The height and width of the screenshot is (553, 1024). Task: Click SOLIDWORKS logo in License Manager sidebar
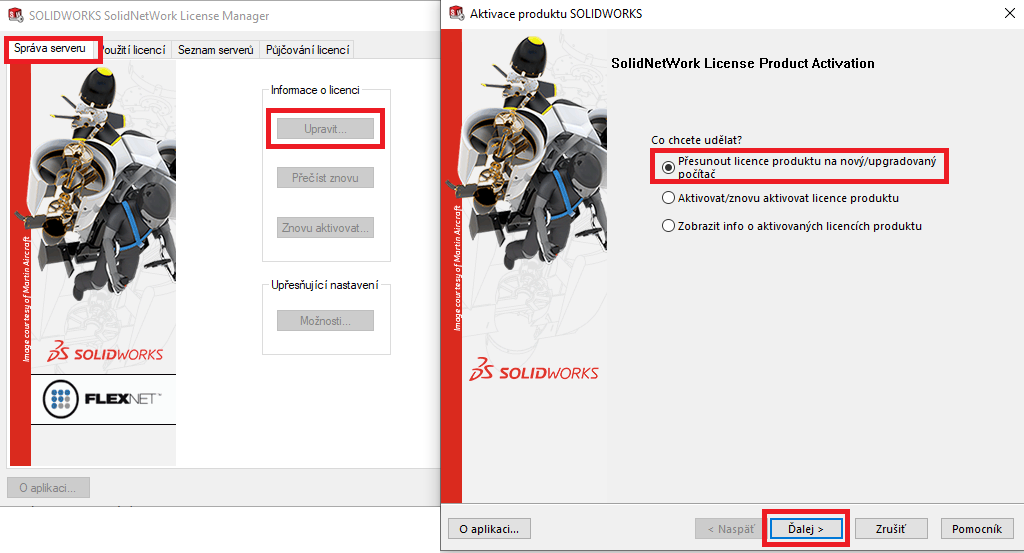click(105, 352)
